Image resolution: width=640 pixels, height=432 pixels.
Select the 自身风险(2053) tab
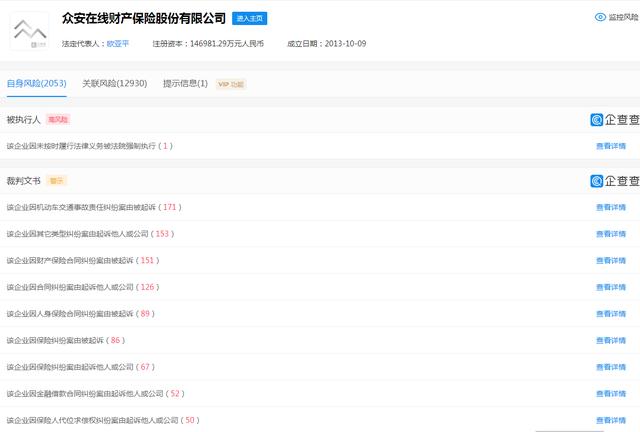(37, 84)
